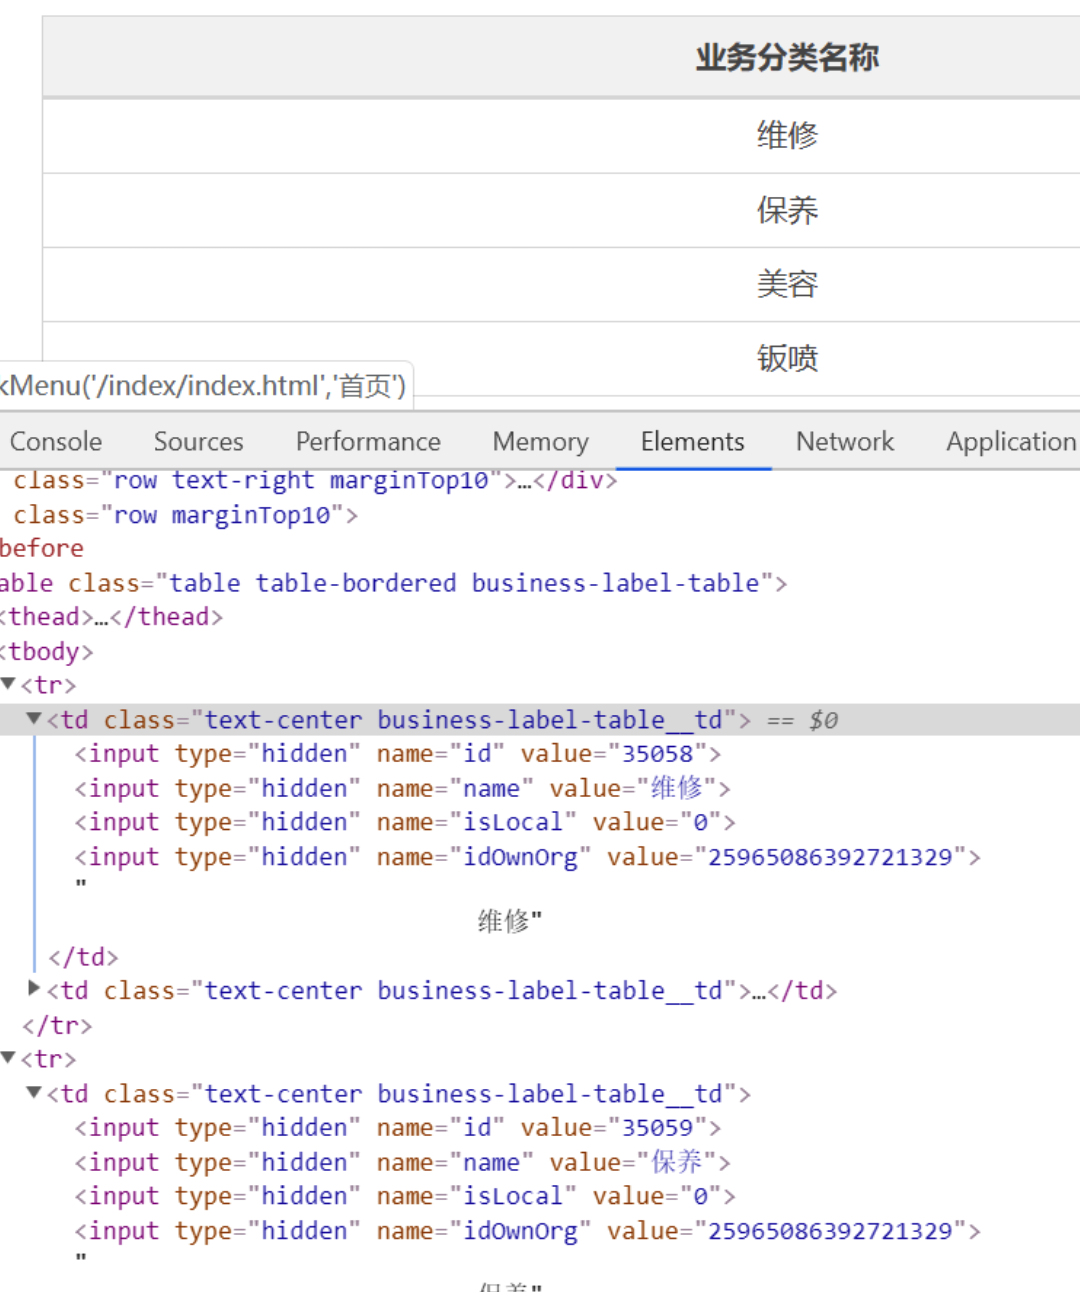Collapse the selected td node marked == $0

click(x=34, y=719)
